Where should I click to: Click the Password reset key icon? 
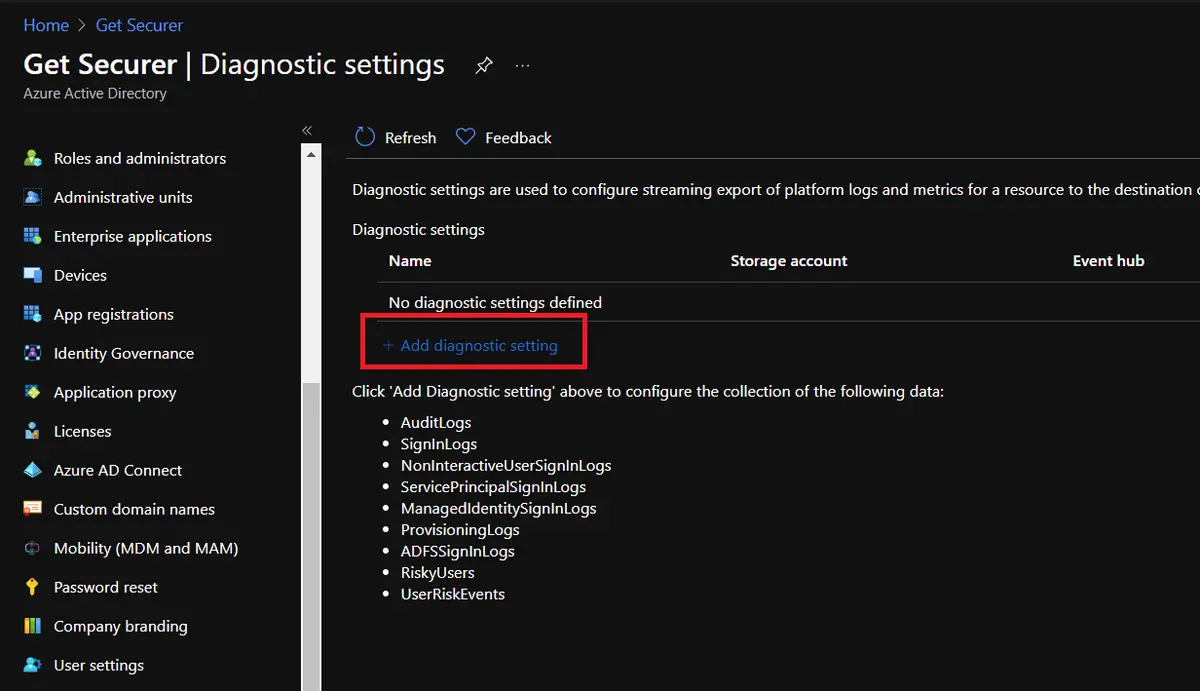click(33, 587)
